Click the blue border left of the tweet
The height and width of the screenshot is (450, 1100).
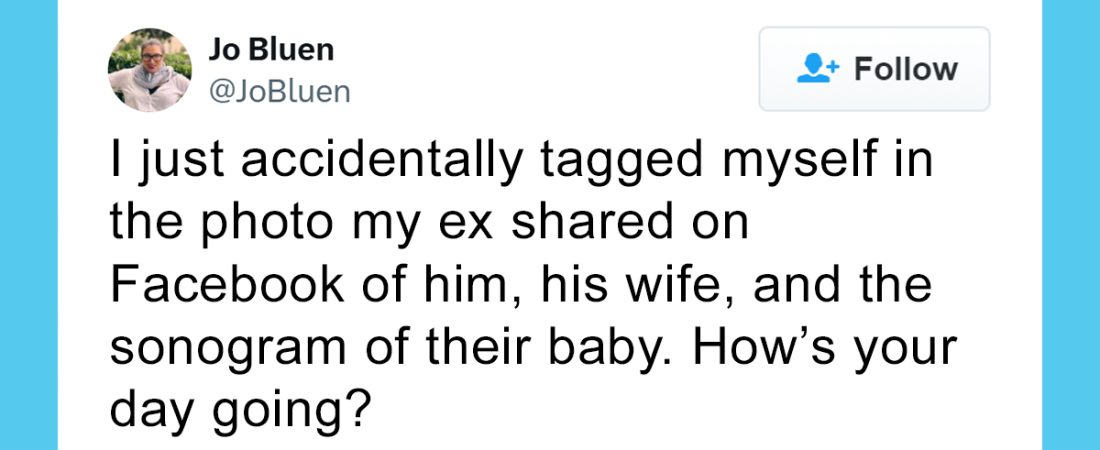29,225
